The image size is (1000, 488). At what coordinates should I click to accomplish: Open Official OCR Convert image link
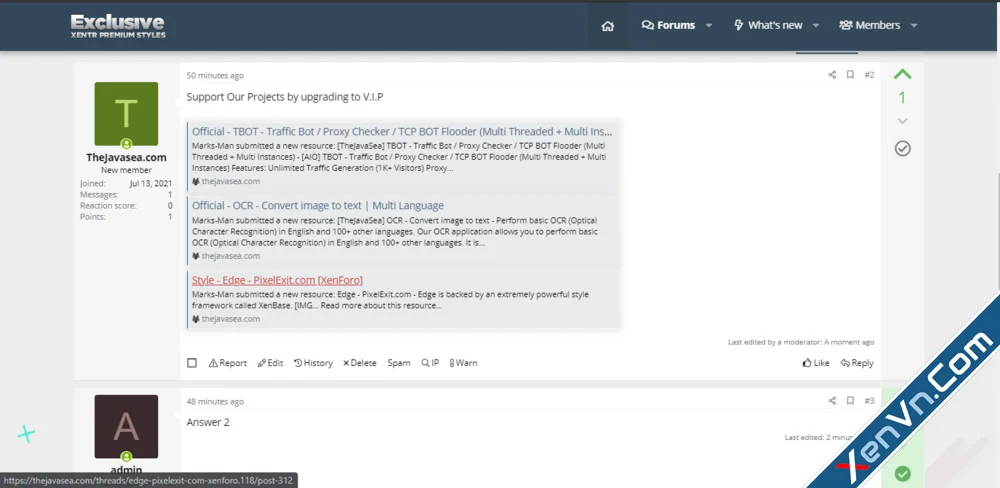(318, 205)
